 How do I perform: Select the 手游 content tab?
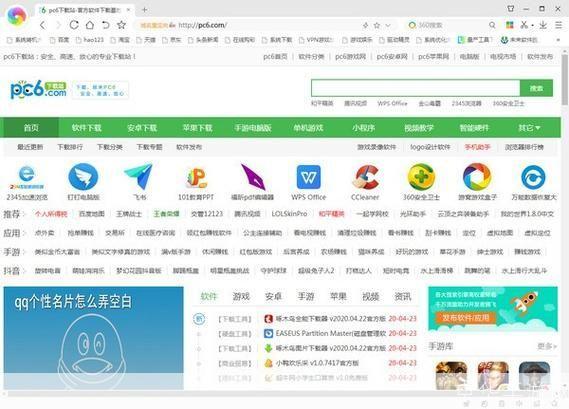[x=306, y=296]
